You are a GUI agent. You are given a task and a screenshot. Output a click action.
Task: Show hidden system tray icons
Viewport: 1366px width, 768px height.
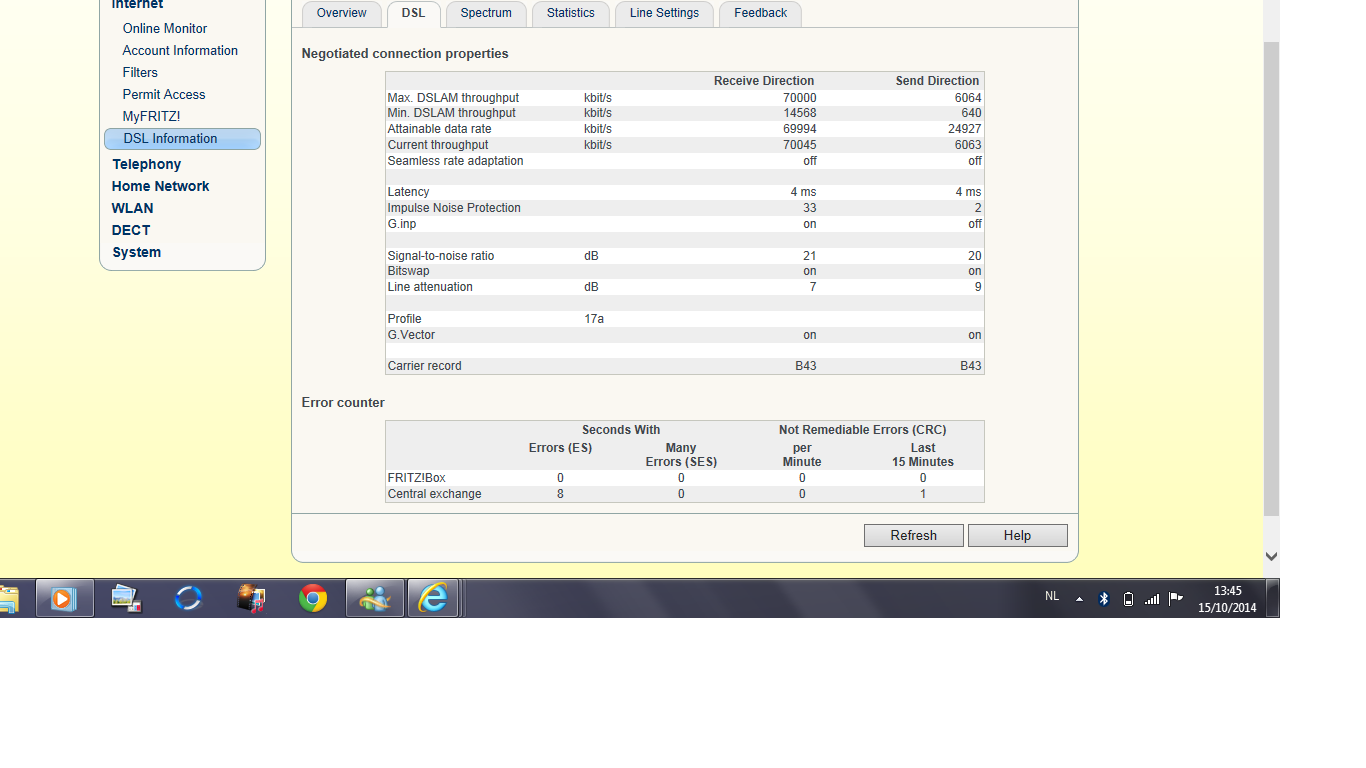1079,598
